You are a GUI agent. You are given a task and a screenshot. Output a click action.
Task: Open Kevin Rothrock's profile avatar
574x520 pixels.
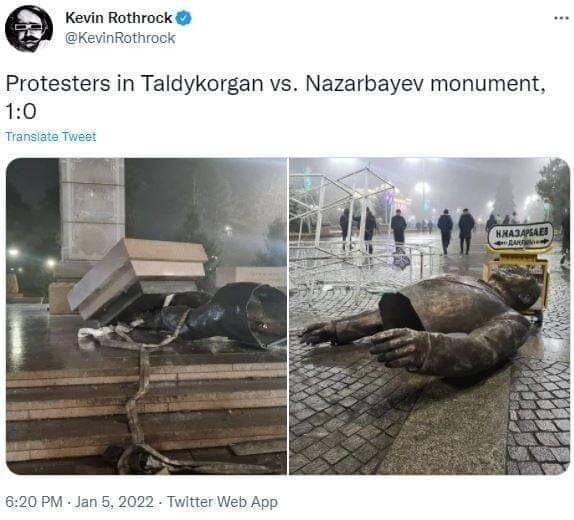tap(29, 29)
